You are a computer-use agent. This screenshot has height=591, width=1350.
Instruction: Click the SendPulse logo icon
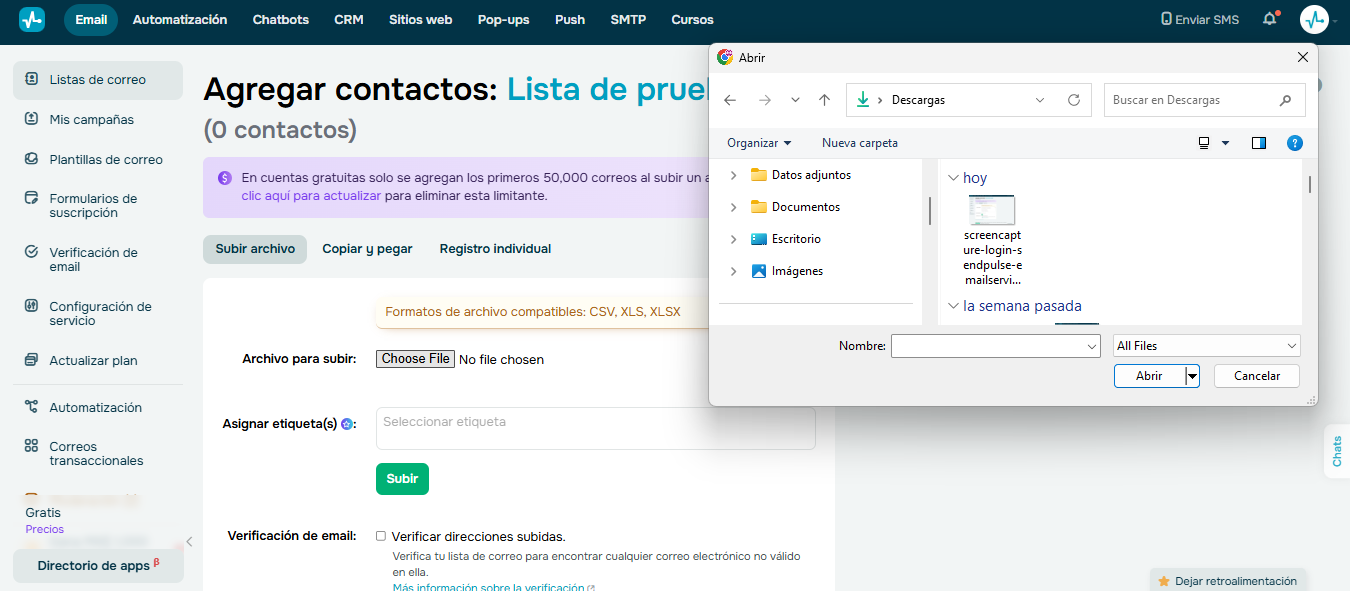[x=31, y=19]
